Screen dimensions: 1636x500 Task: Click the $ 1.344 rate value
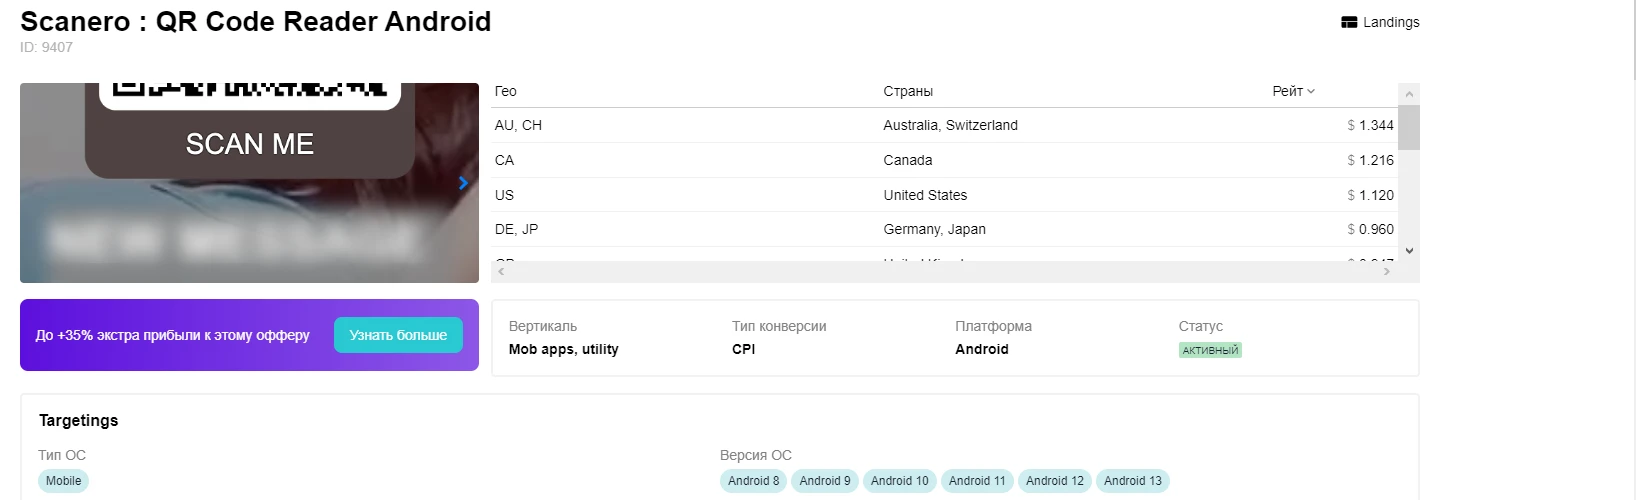point(1370,125)
